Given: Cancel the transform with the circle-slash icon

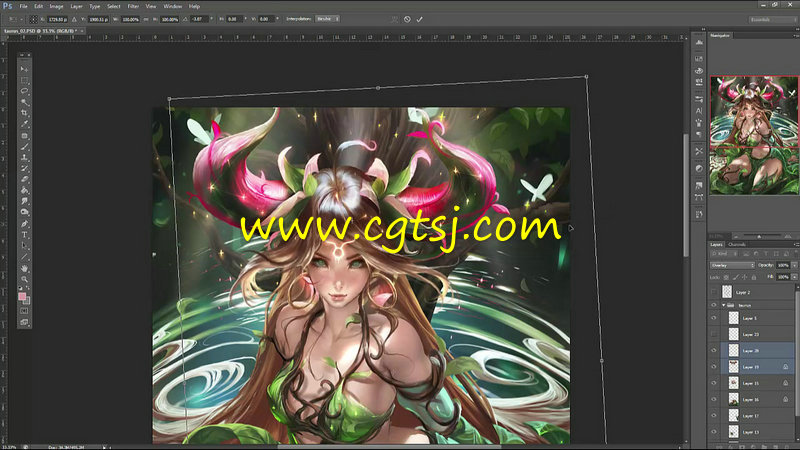Looking at the screenshot, I should click(x=407, y=19).
